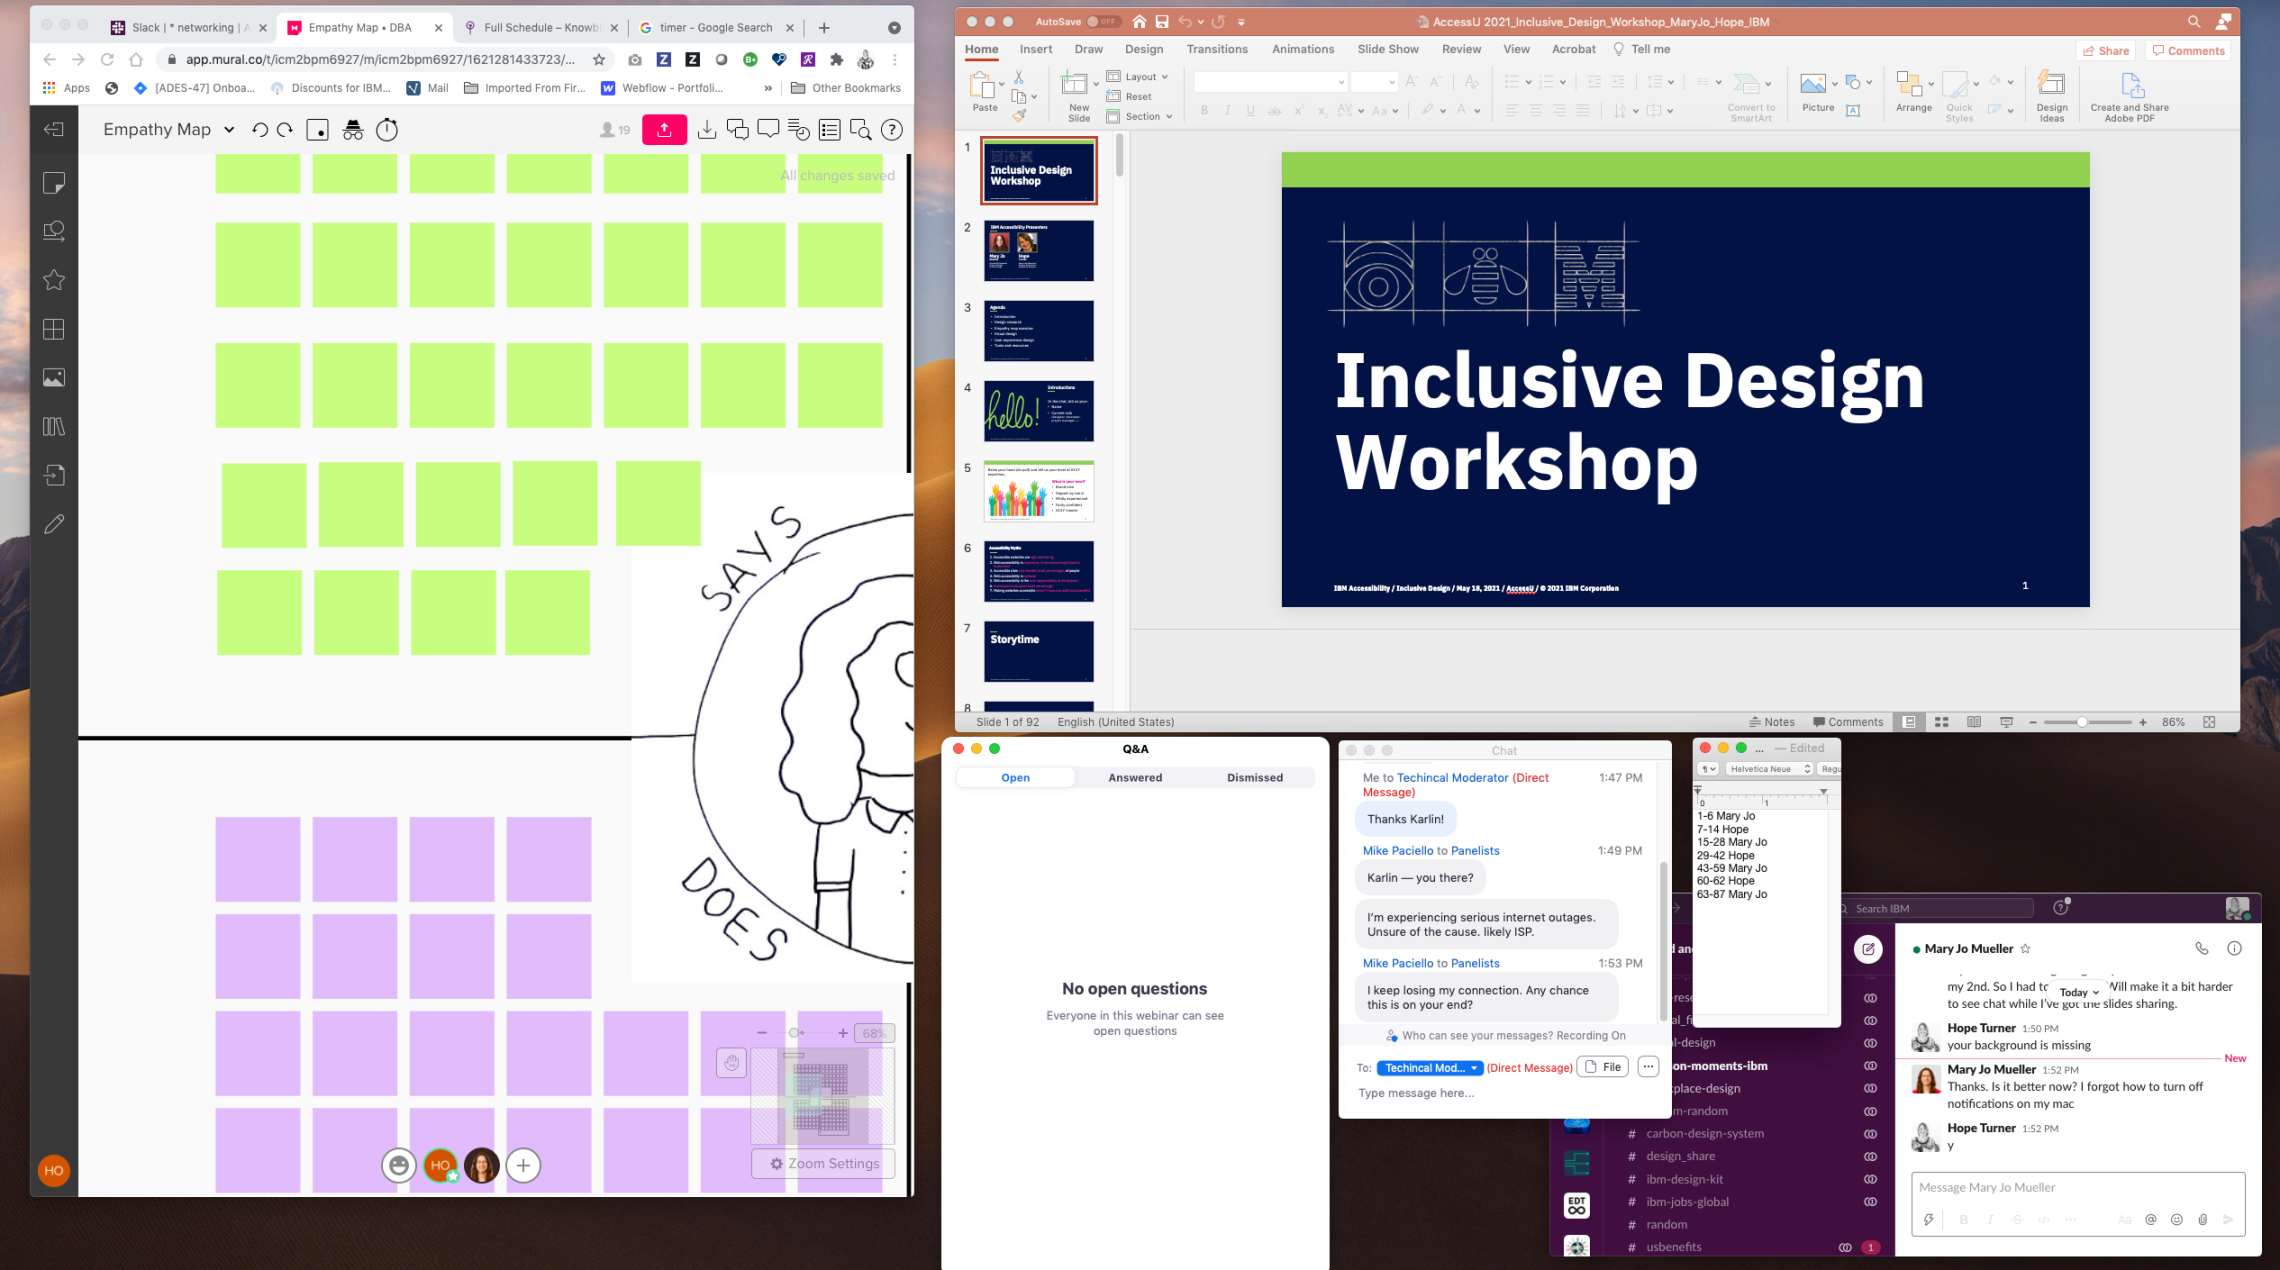Image resolution: width=2280 pixels, height=1270 pixels.
Task: Open the Mural download icon
Action: (706, 130)
